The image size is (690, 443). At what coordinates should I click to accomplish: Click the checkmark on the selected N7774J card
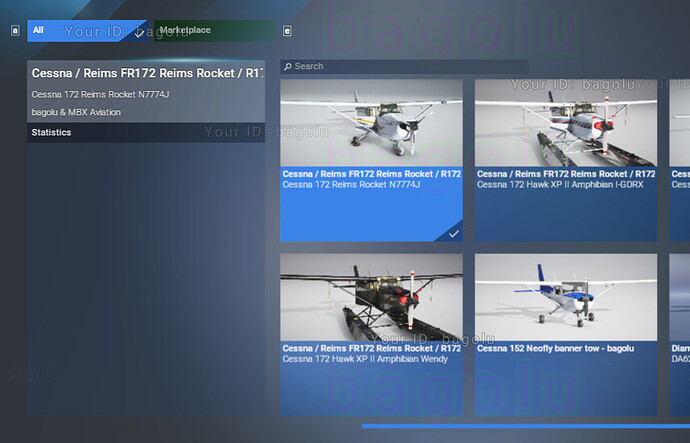[453, 234]
